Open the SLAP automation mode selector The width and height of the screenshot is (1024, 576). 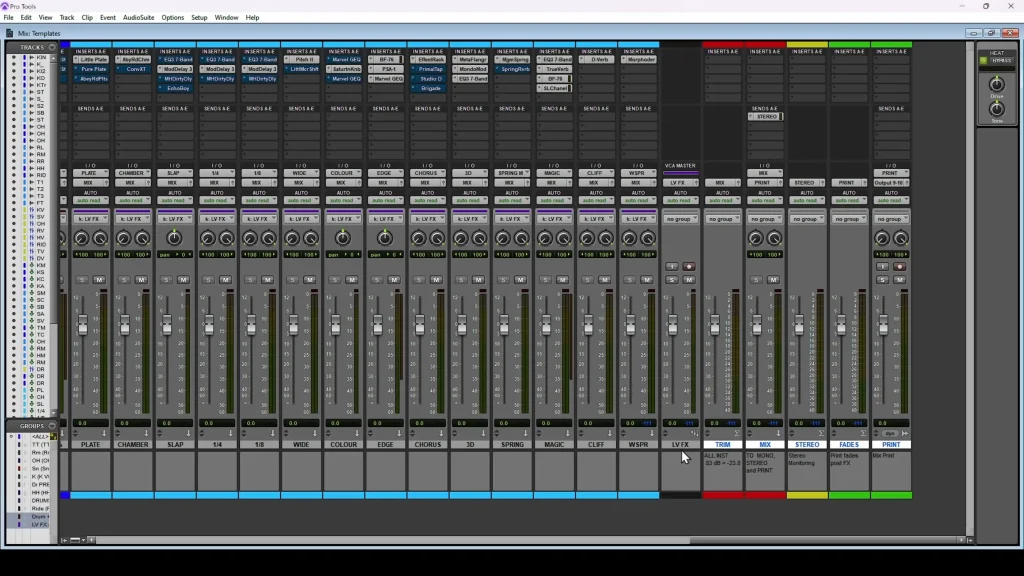click(x=175, y=200)
